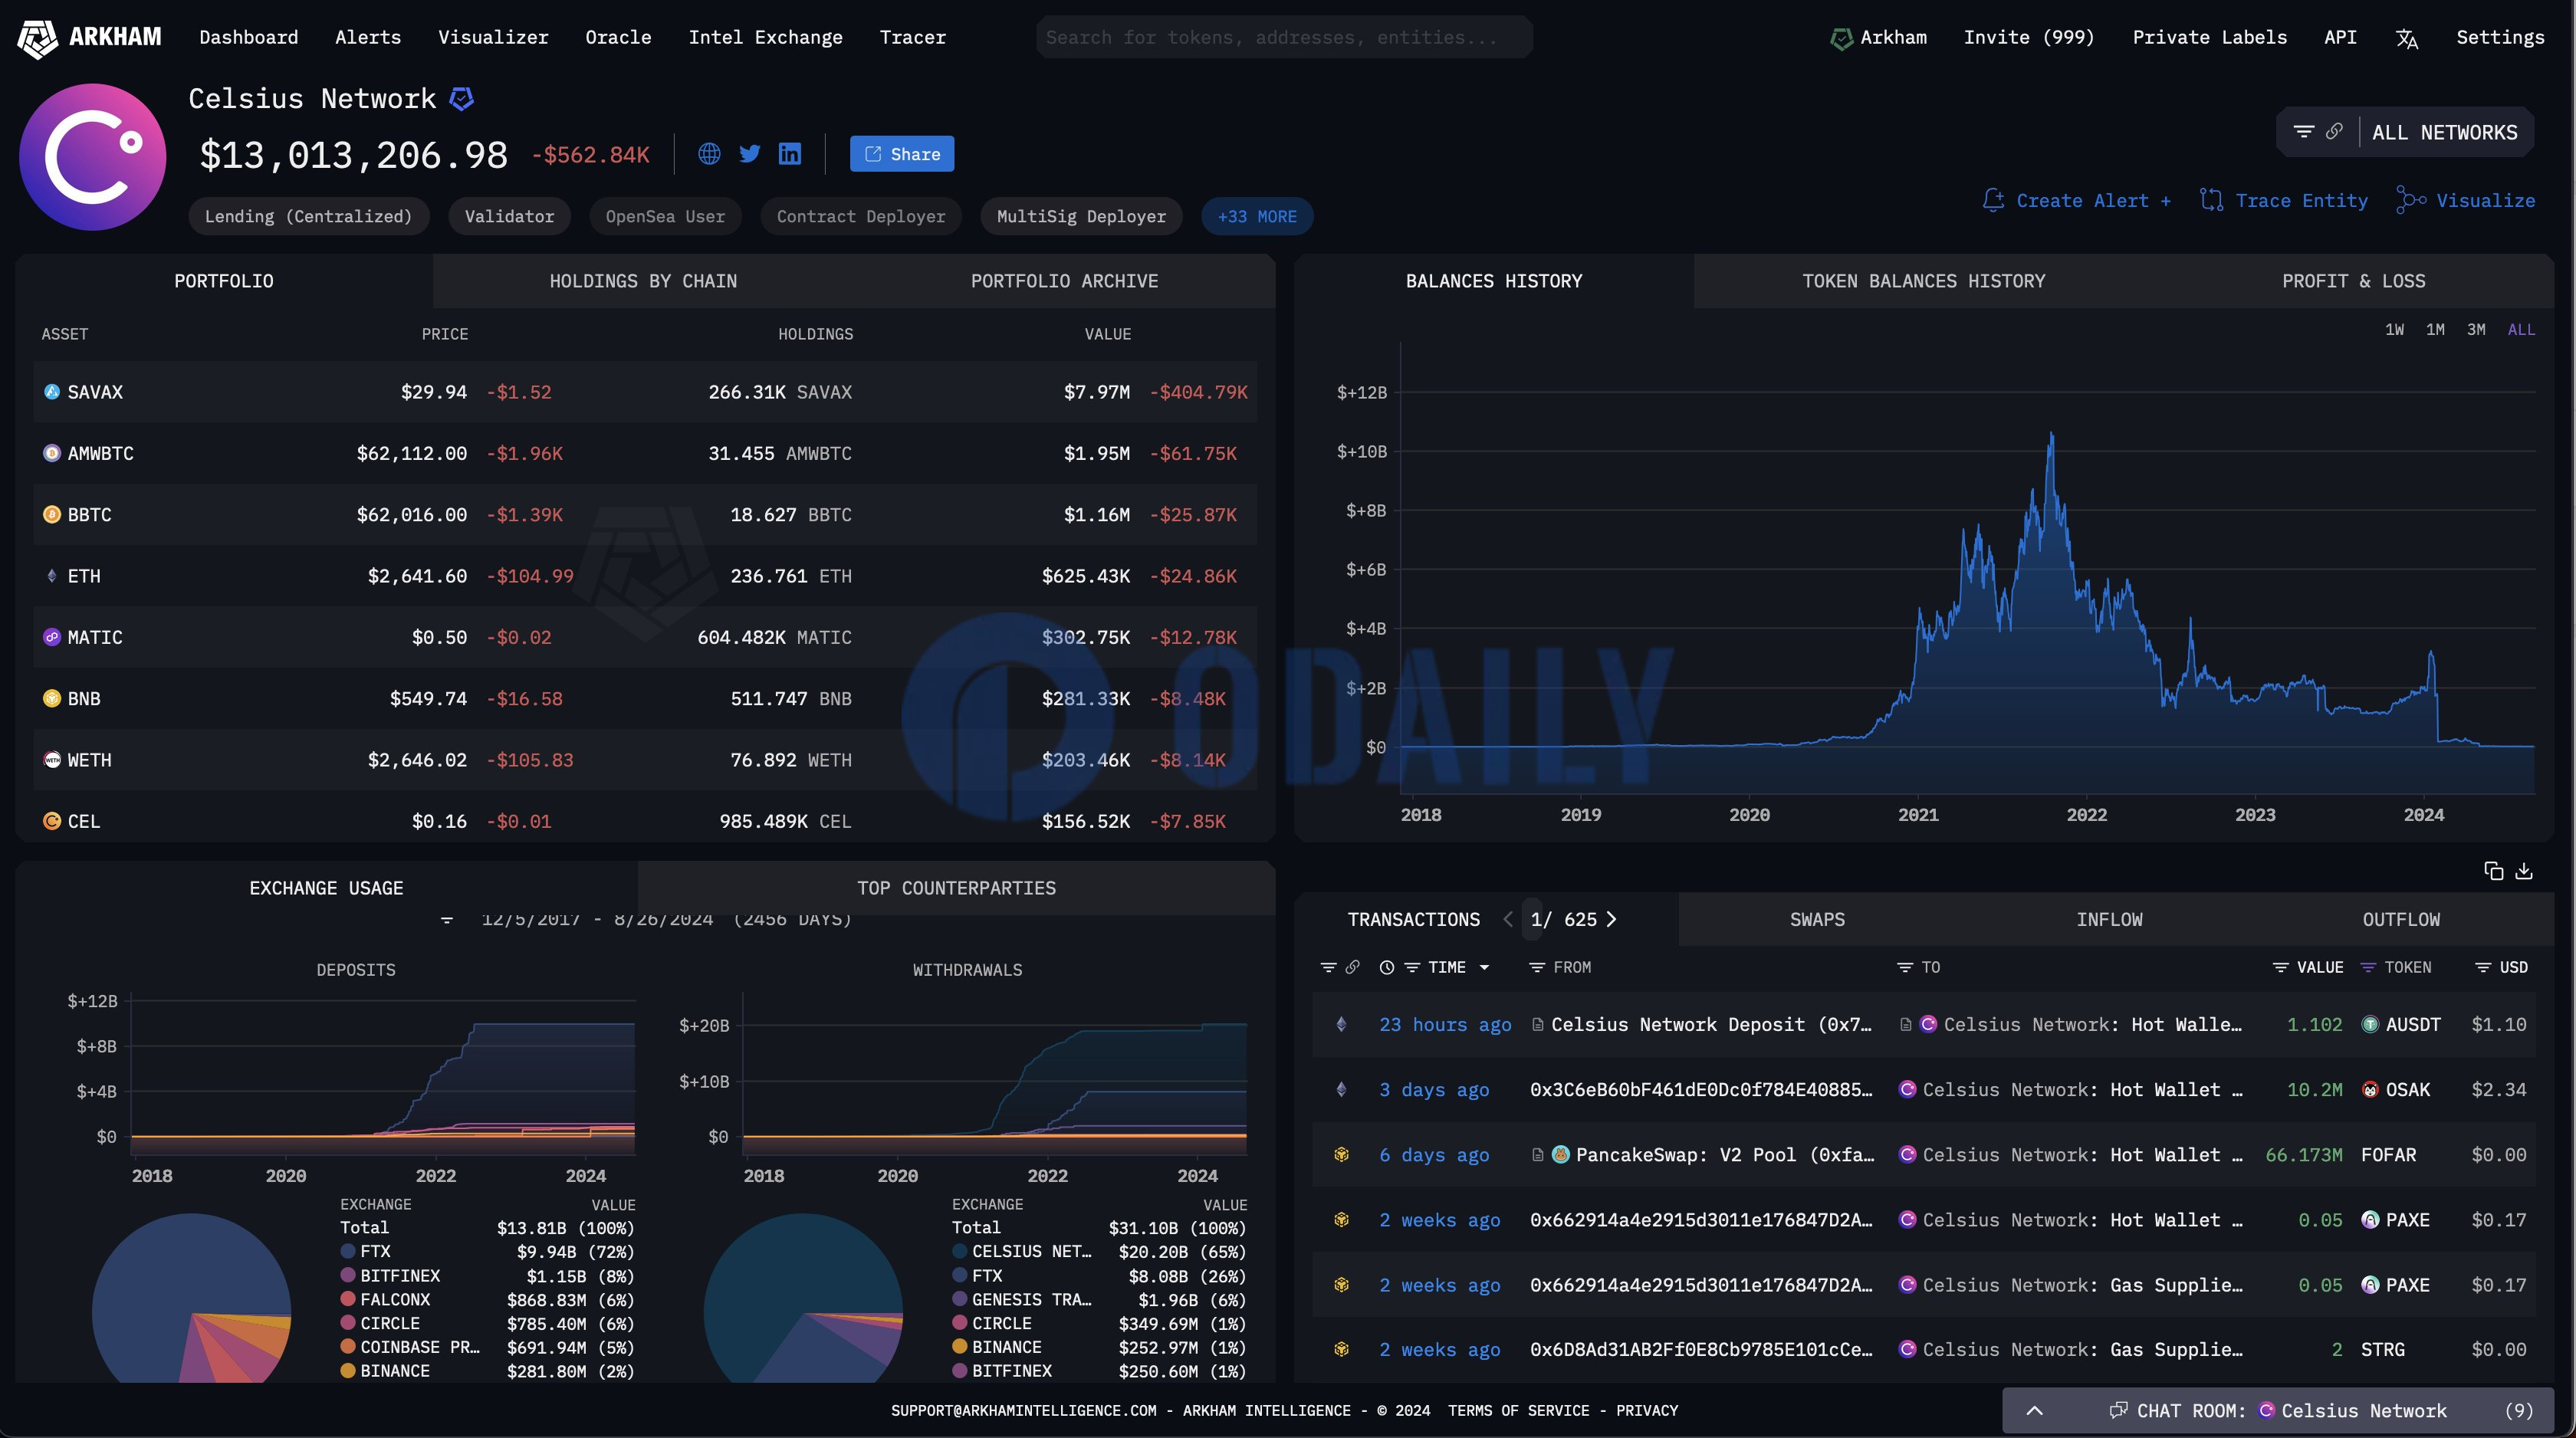Click the filter icon beside ALL NETWORKS
The height and width of the screenshot is (1438, 2576).
(2304, 132)
